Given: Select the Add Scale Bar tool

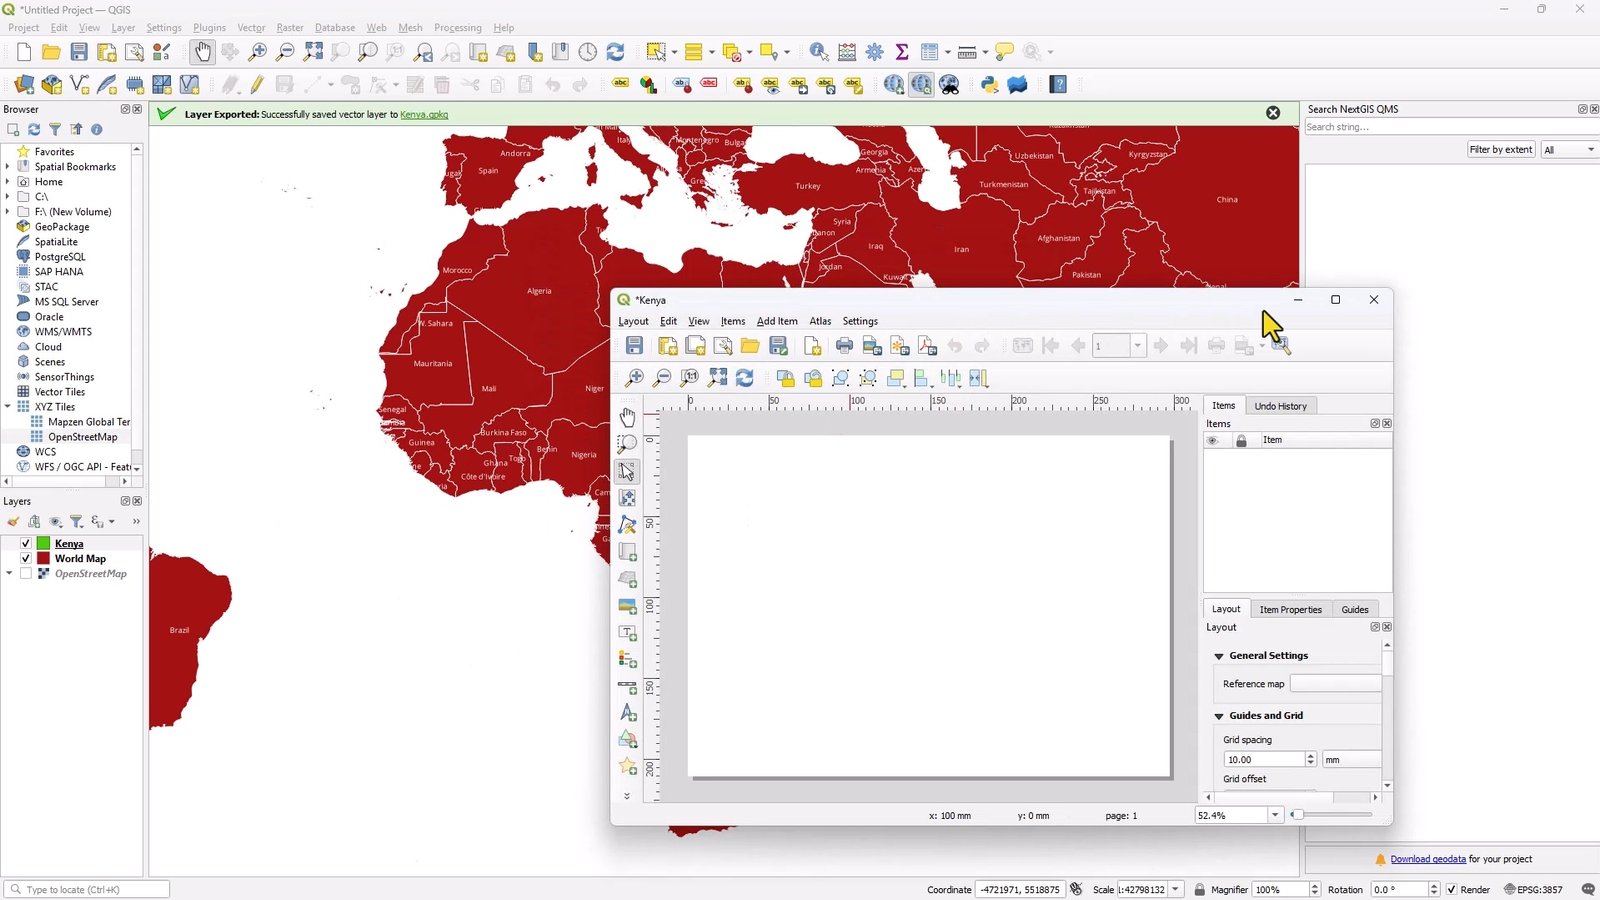Looking at the screenshot, I should point(628,687).
